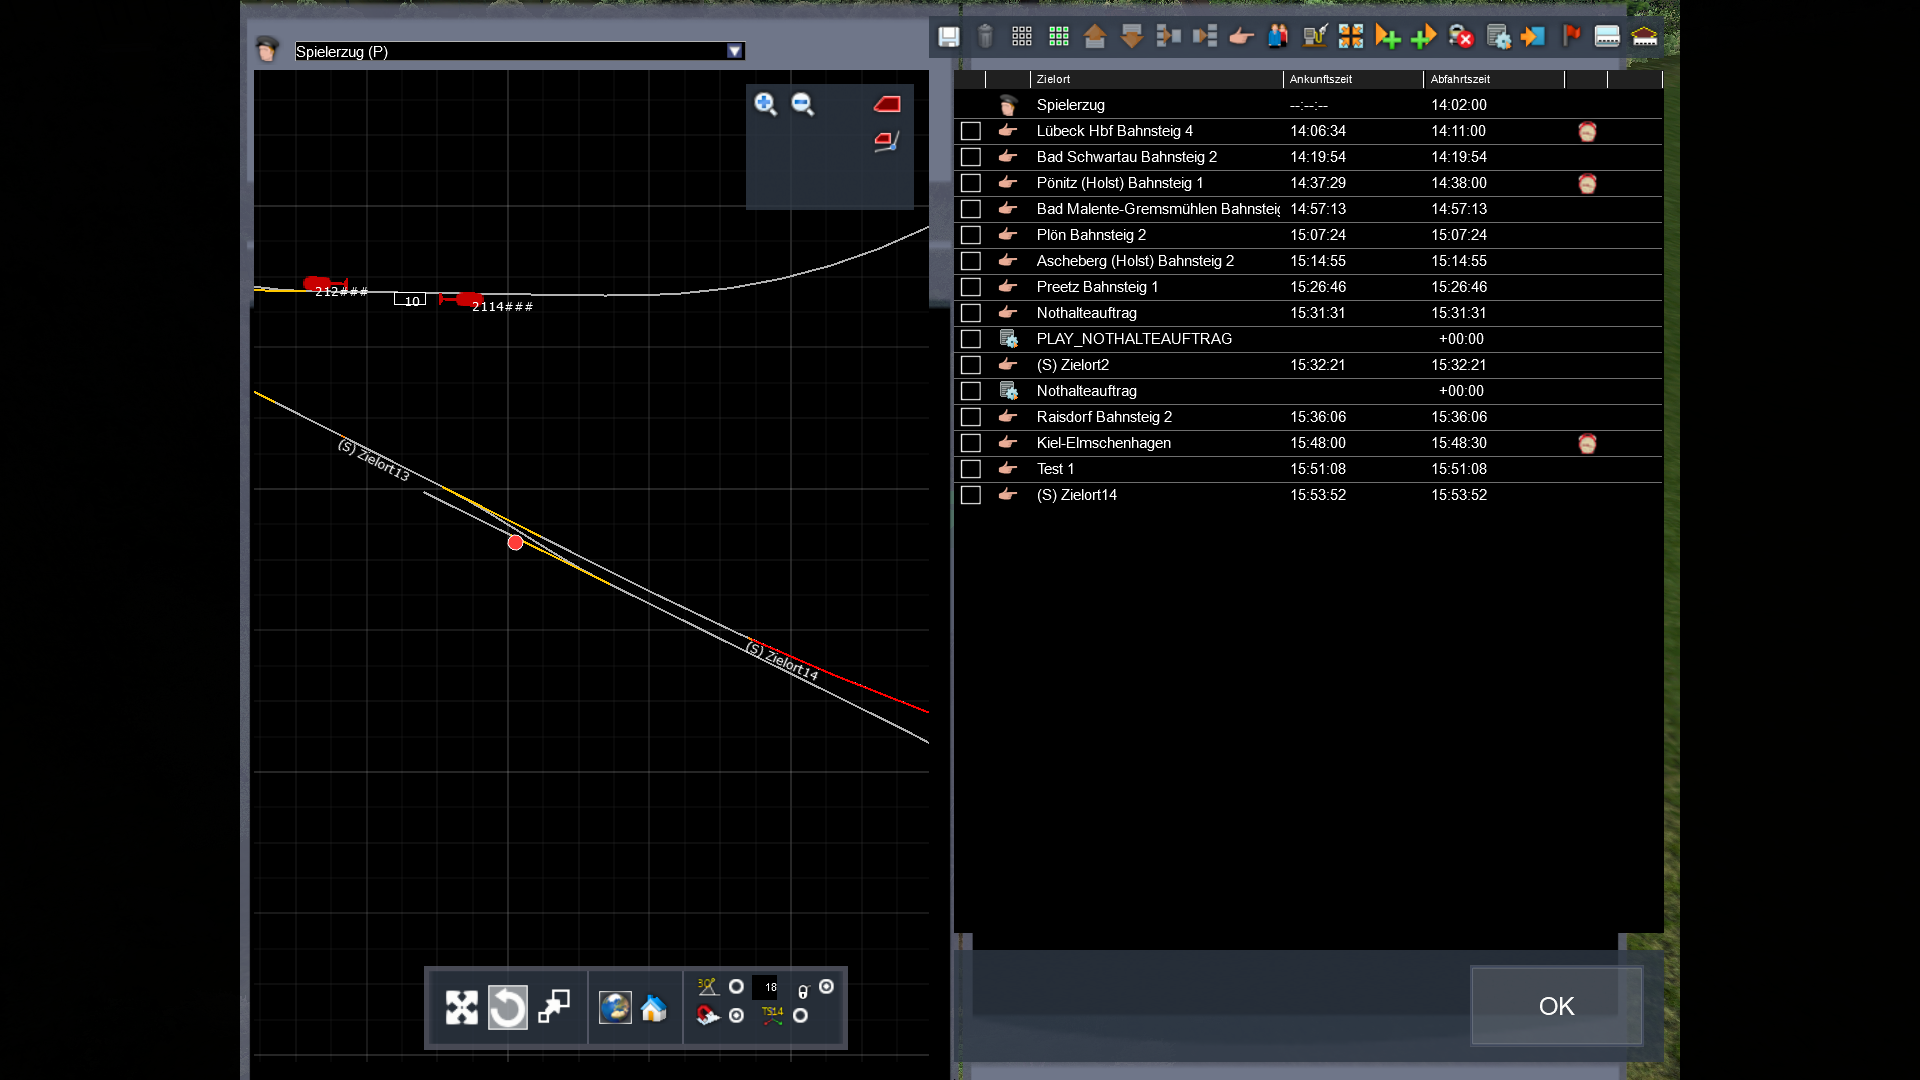Click the red flag marker icon
Screen dimensions: 1920x1080
(x=1571, y=37)
